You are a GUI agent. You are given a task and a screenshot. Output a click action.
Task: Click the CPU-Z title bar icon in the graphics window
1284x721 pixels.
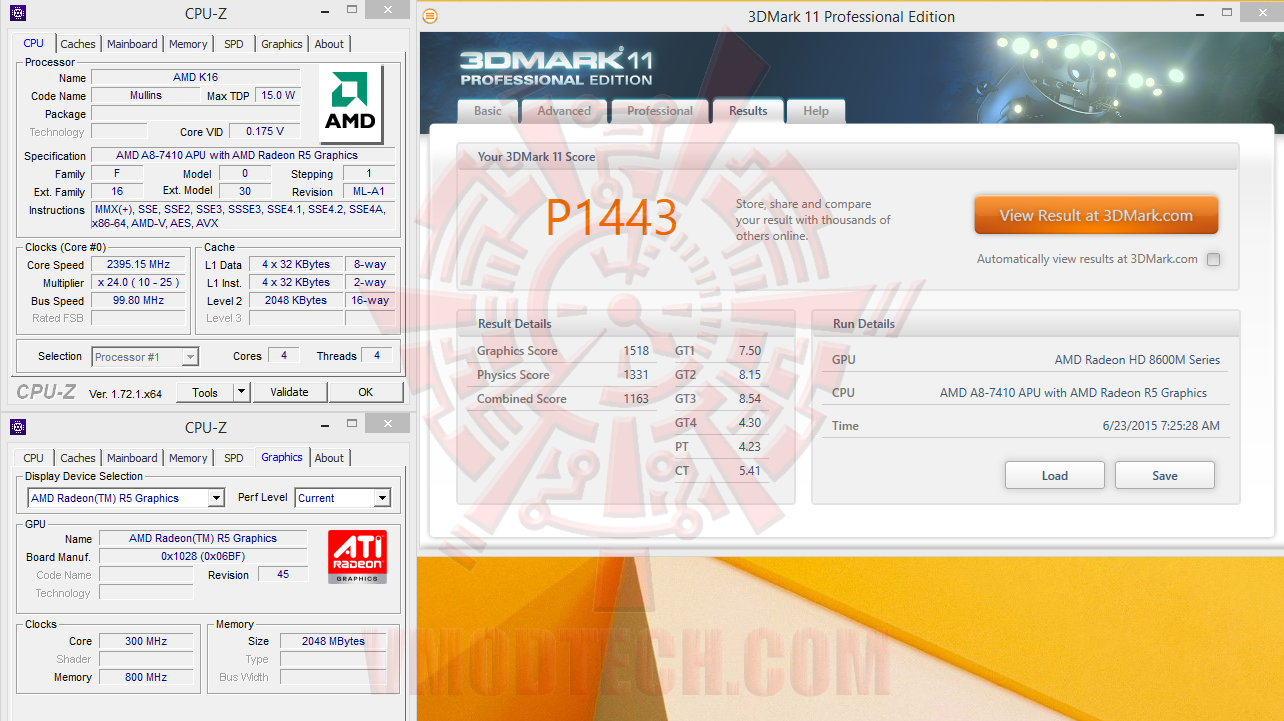(18, 427)
